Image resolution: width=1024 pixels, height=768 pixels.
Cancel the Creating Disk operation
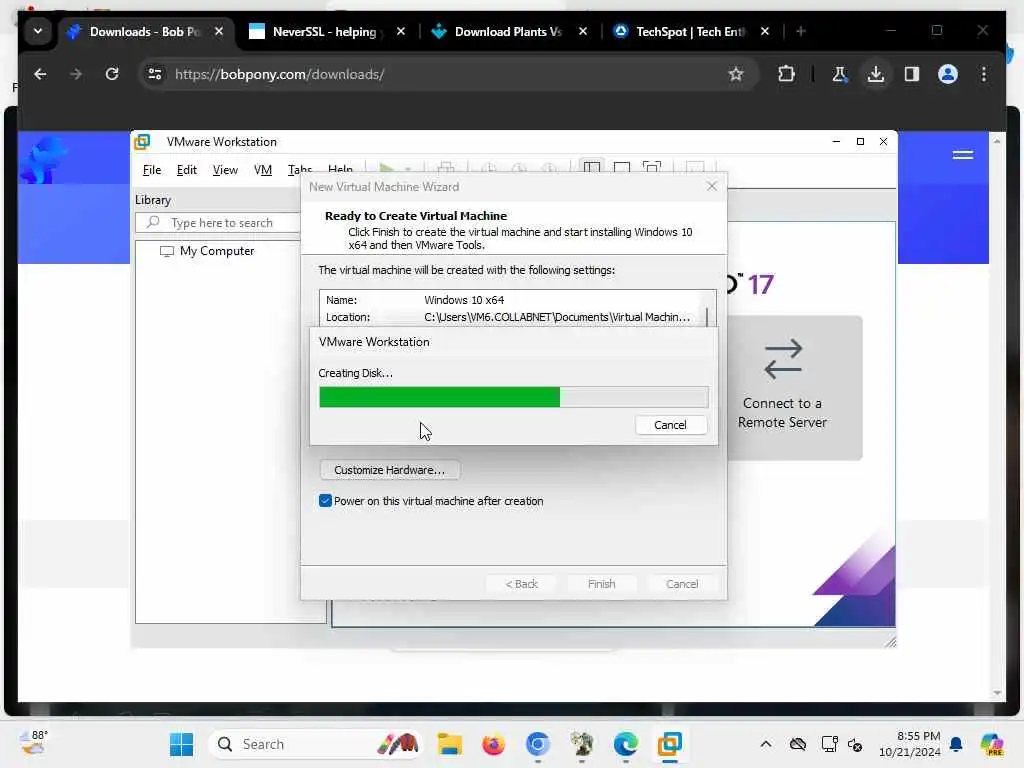[x=671, y=424]
